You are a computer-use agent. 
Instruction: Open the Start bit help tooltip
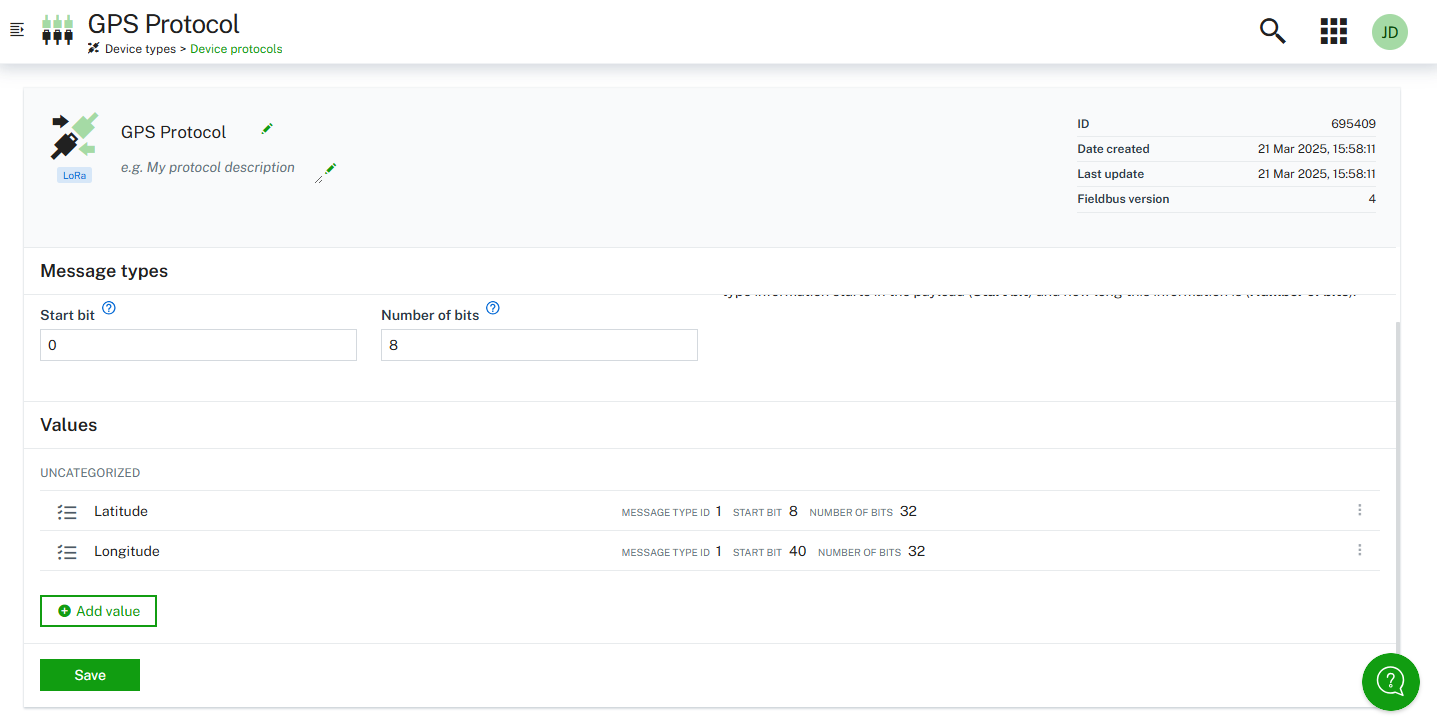coord(109,308)
